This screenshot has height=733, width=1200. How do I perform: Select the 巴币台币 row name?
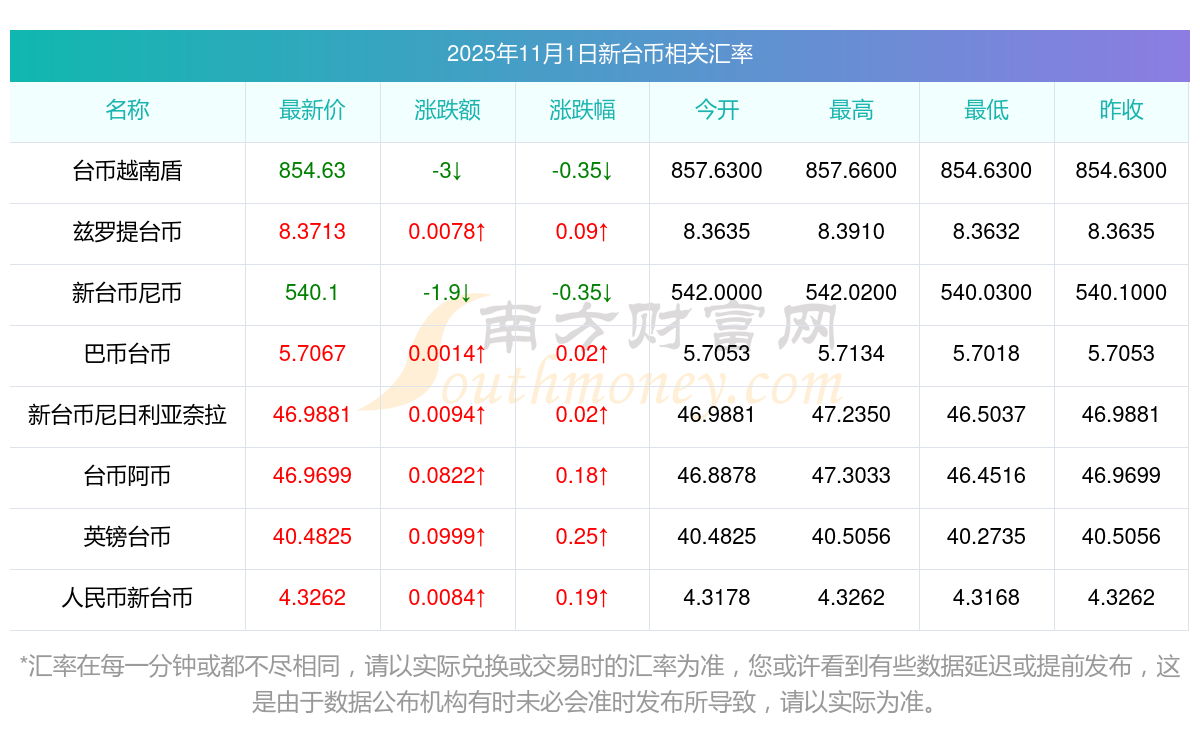(127, 354)
